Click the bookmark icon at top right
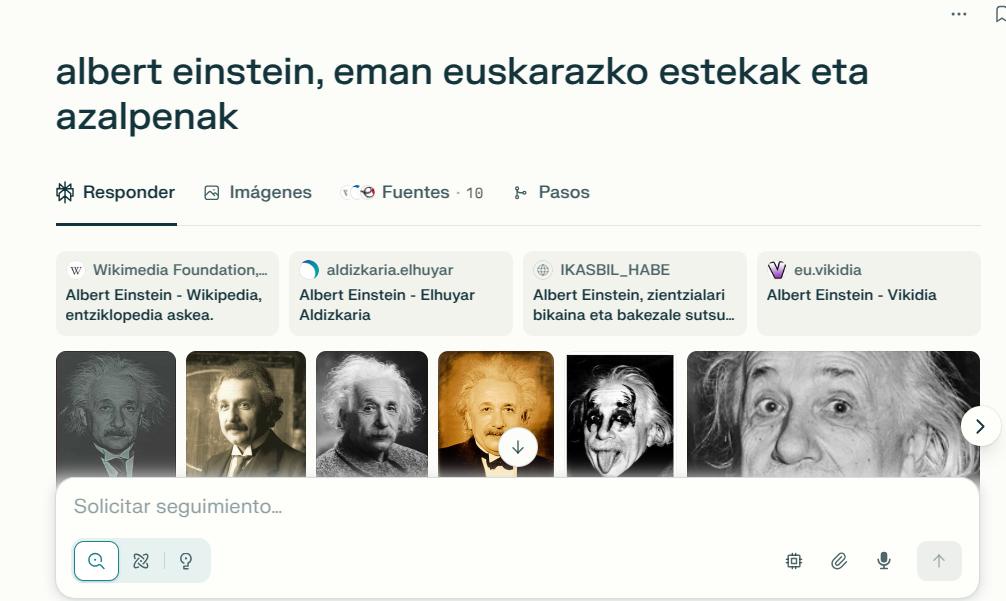Image resolution: width=1006 pixels, height=601 pixels. (1000, 14)
